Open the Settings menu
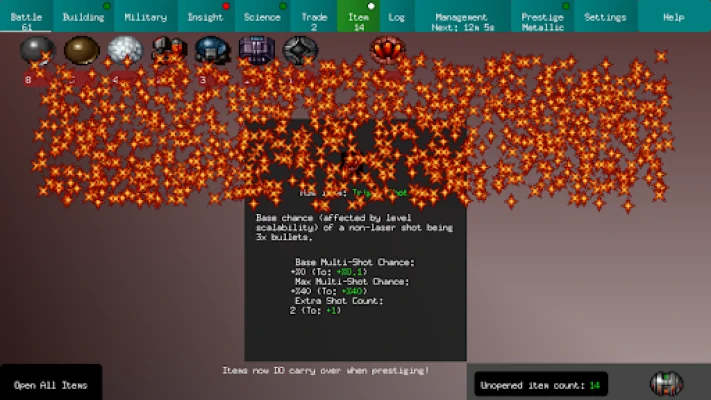This screenshot has height=400, width=711. pos(605,16)
